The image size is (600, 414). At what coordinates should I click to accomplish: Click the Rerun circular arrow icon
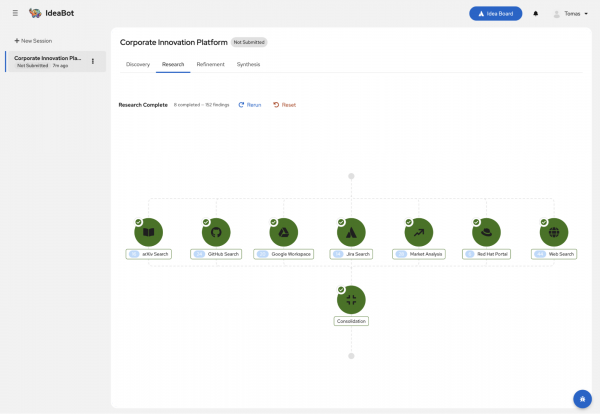[241, 105]
